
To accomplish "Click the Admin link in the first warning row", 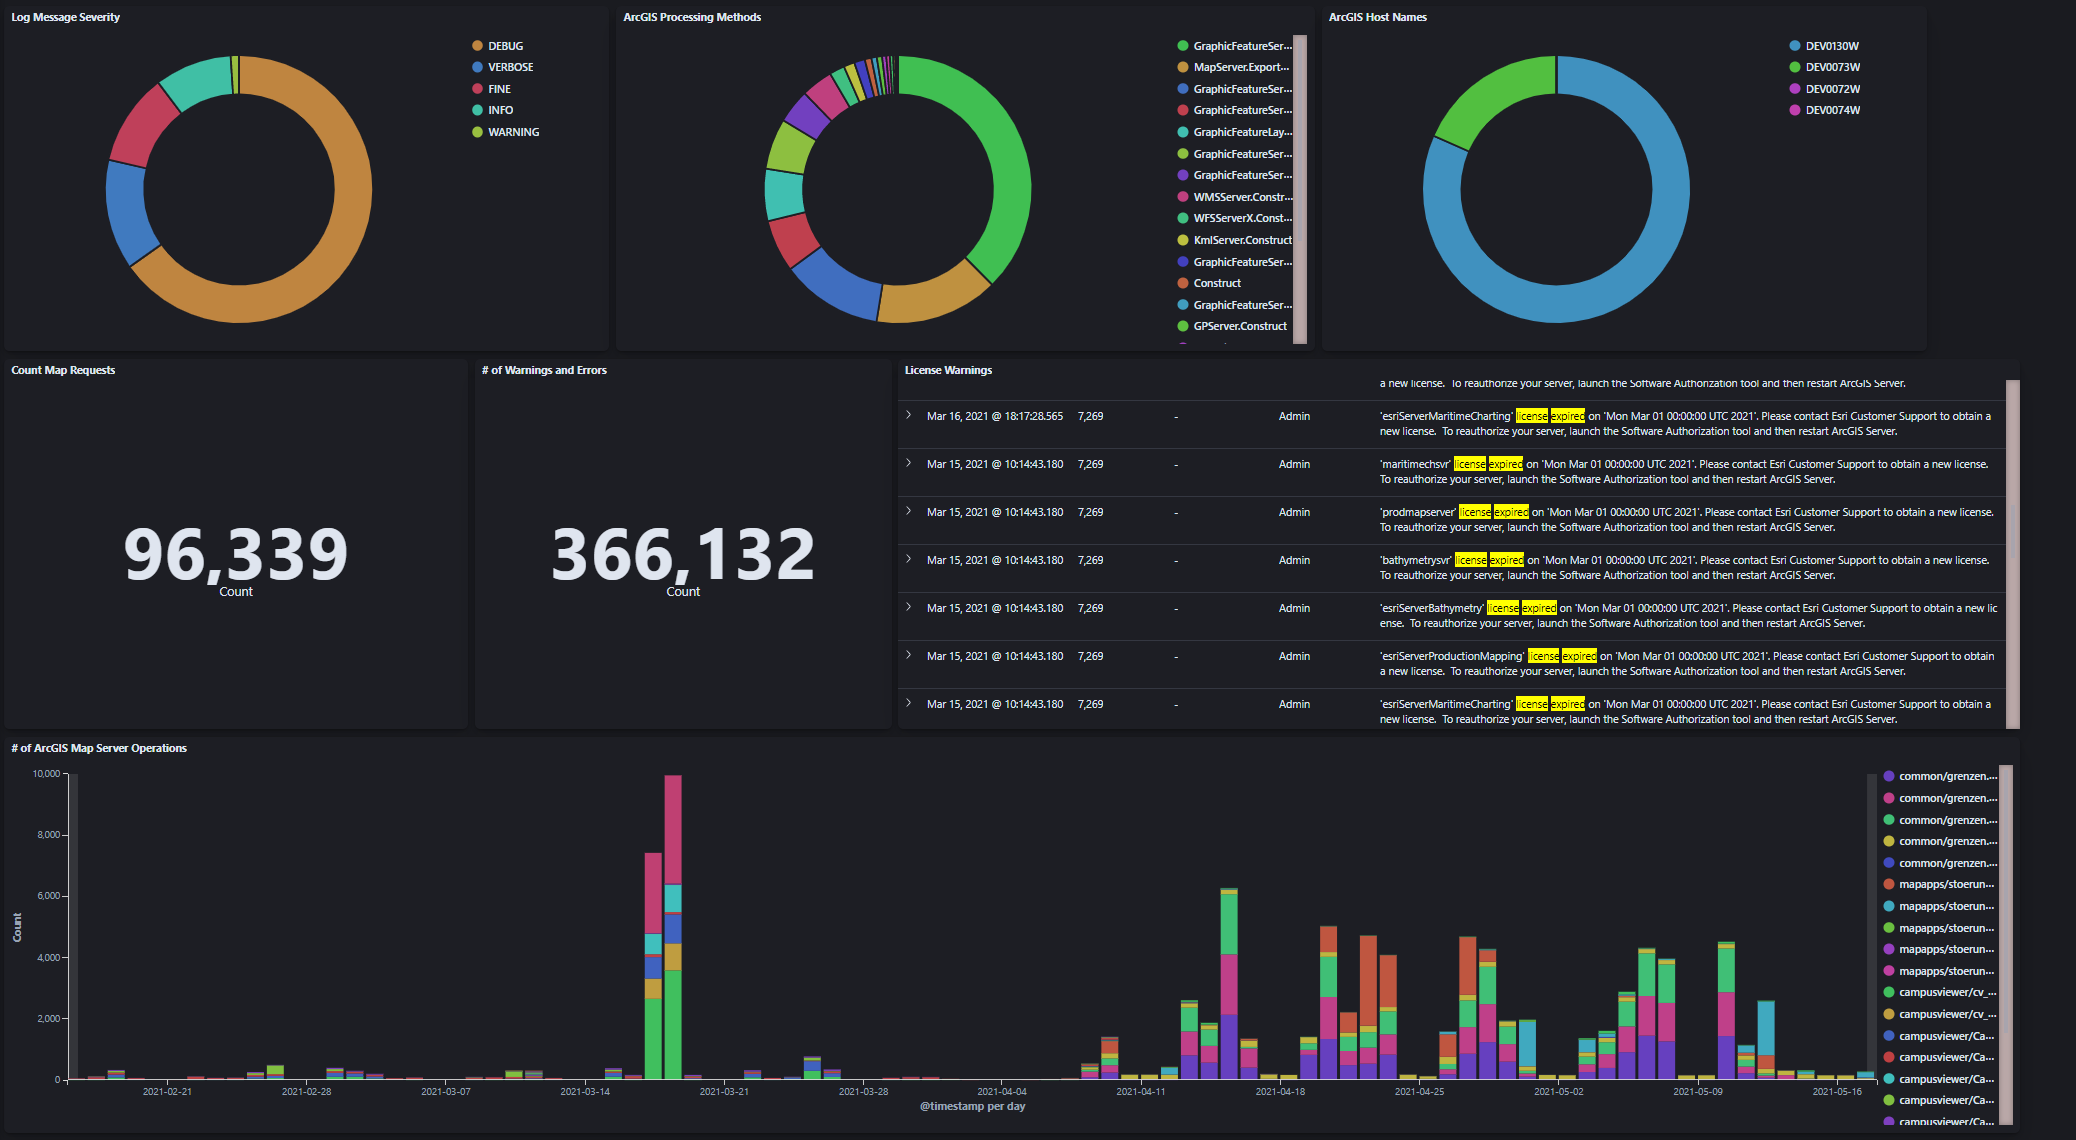I will coord(1294,416).
